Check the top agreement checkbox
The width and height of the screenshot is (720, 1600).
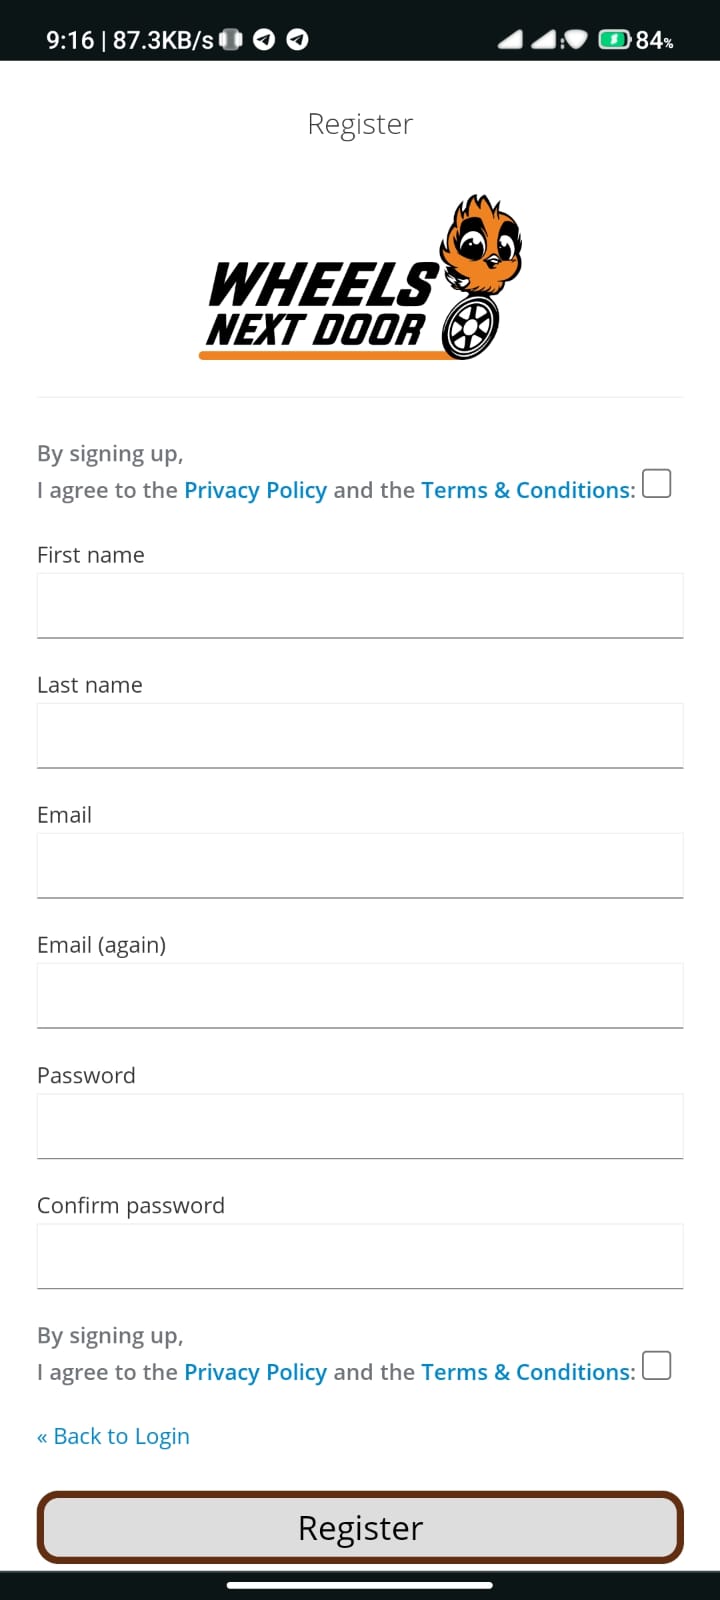656,483
